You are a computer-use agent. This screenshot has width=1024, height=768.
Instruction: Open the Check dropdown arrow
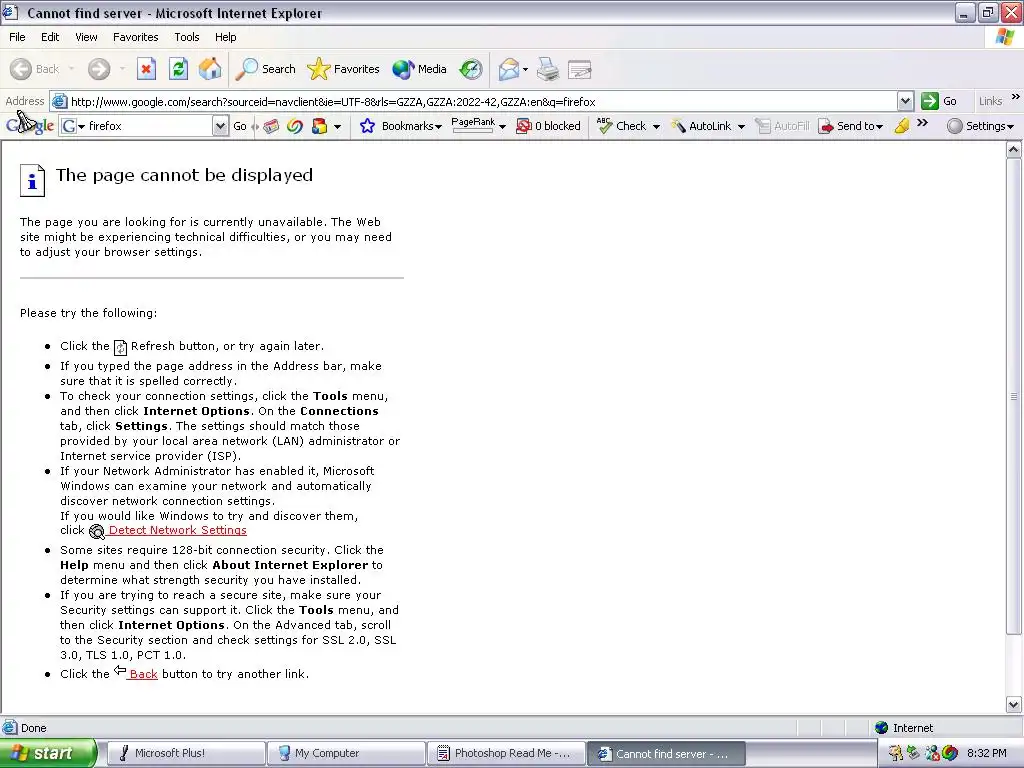656,127
